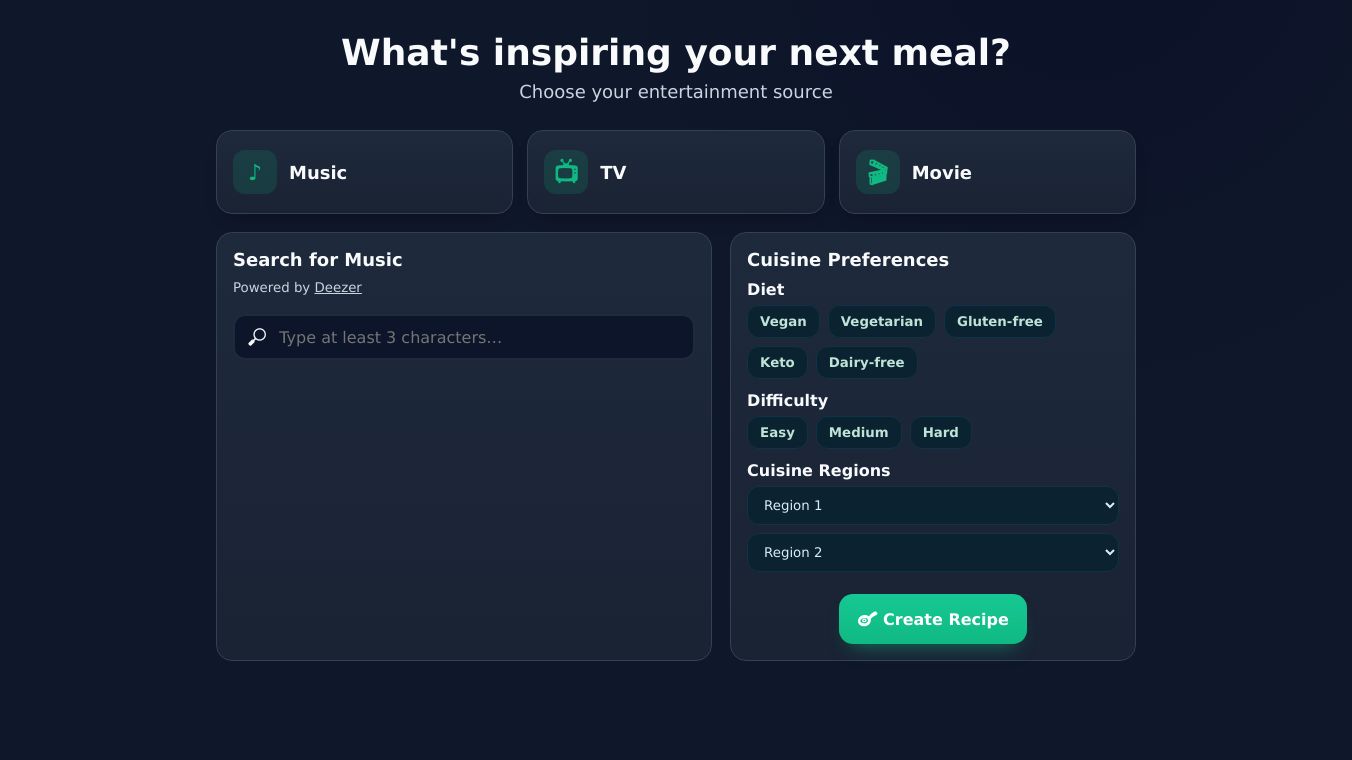Open the Region 1 dropdown
The image size is (1352, 760).
tap(932, 505)
